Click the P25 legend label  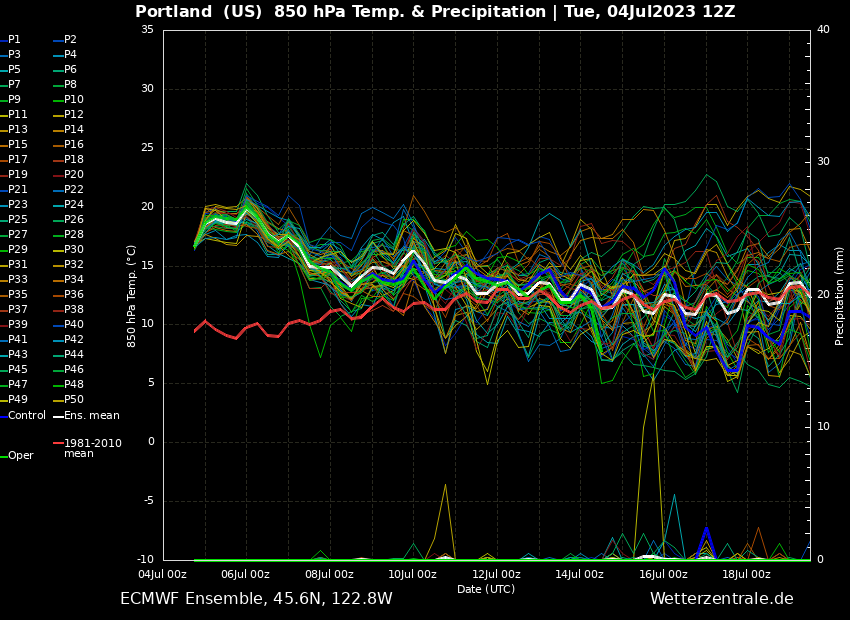point(18,220)
